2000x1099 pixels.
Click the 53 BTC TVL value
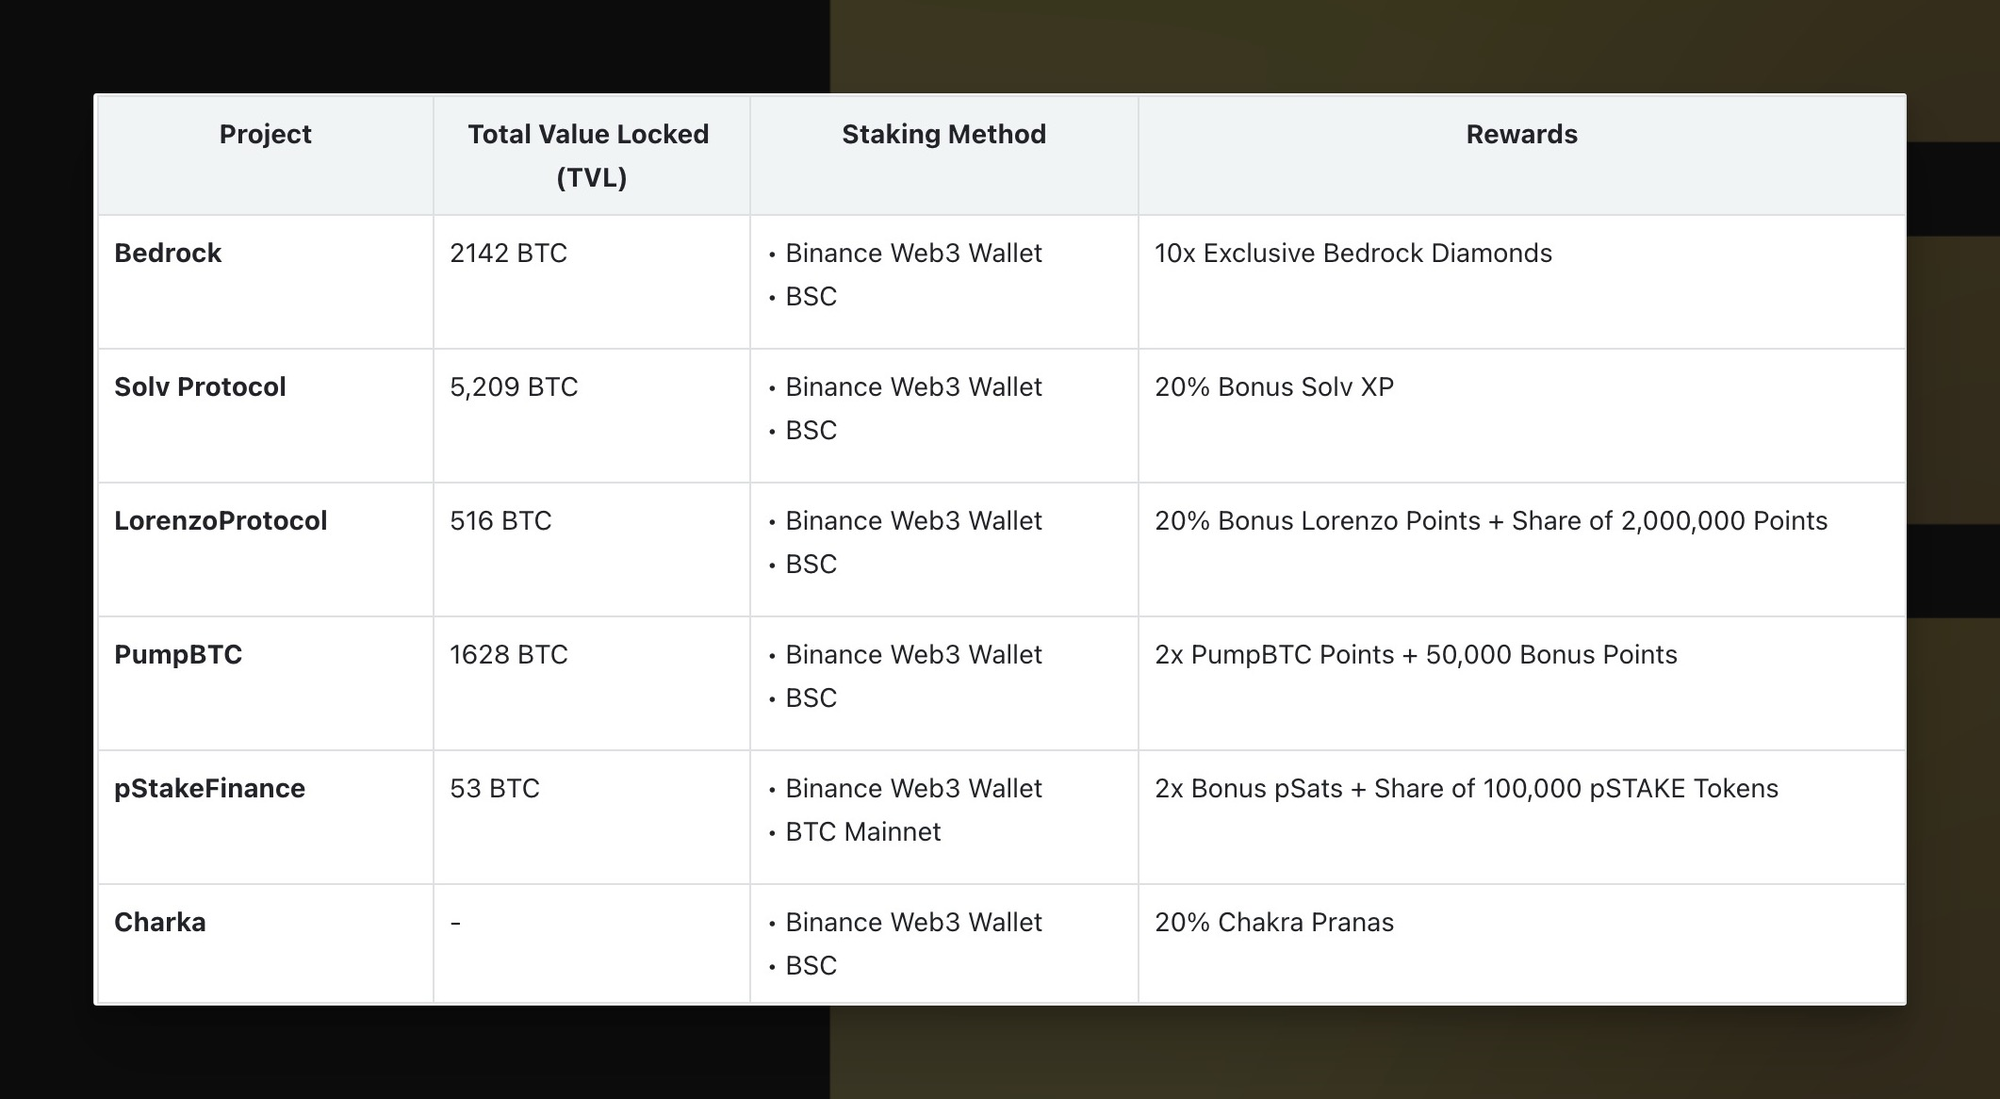494,789
